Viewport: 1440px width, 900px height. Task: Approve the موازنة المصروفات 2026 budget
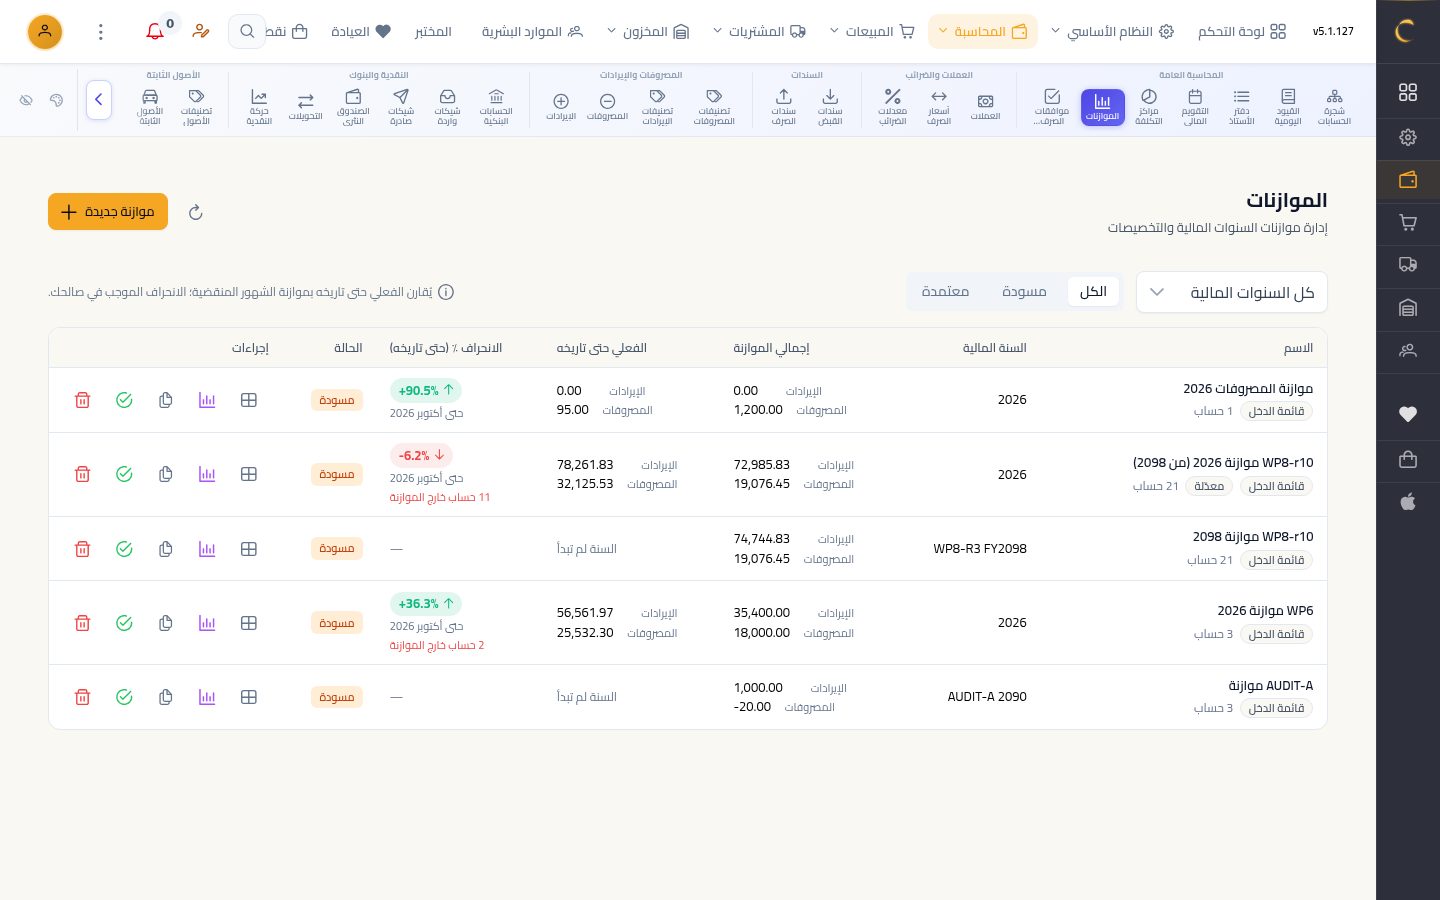[x=124, y=400]
